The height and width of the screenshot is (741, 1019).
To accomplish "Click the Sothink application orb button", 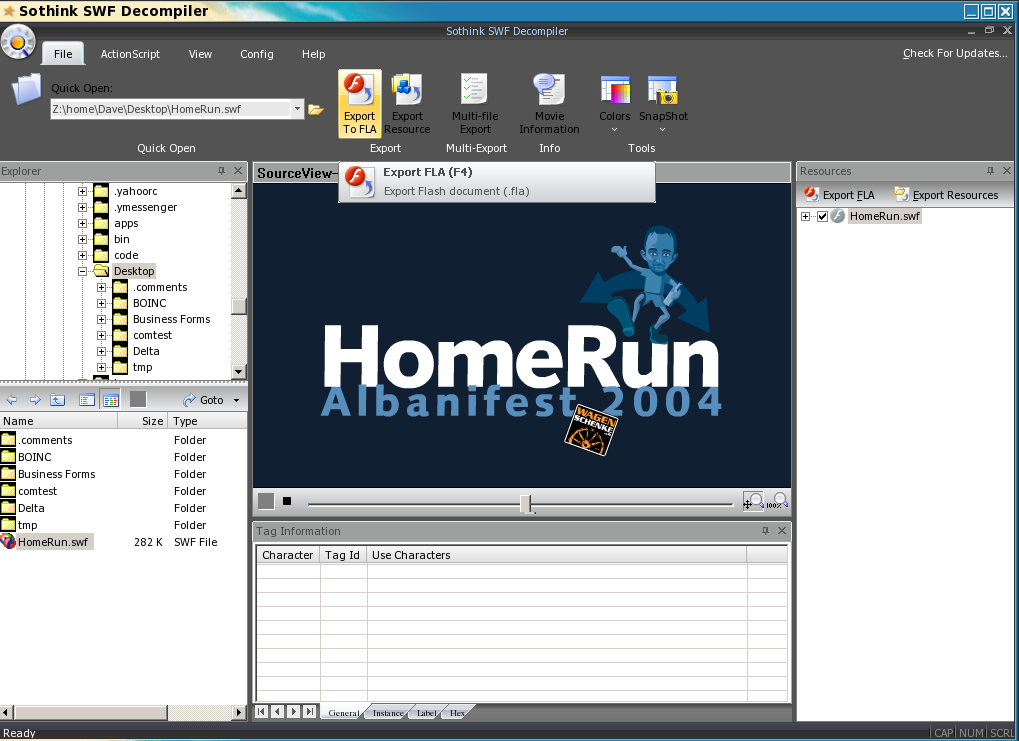I will pos(18,42).
